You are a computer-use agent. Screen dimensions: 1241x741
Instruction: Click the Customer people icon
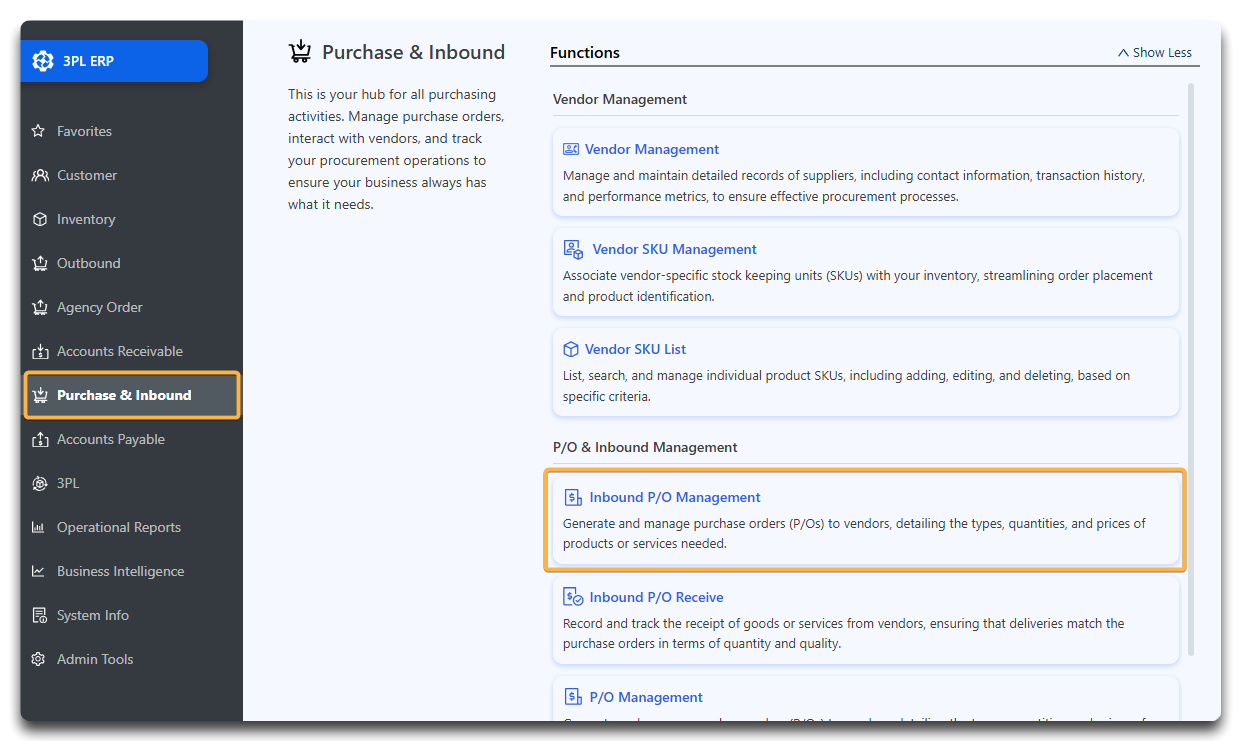coord(40,175)
